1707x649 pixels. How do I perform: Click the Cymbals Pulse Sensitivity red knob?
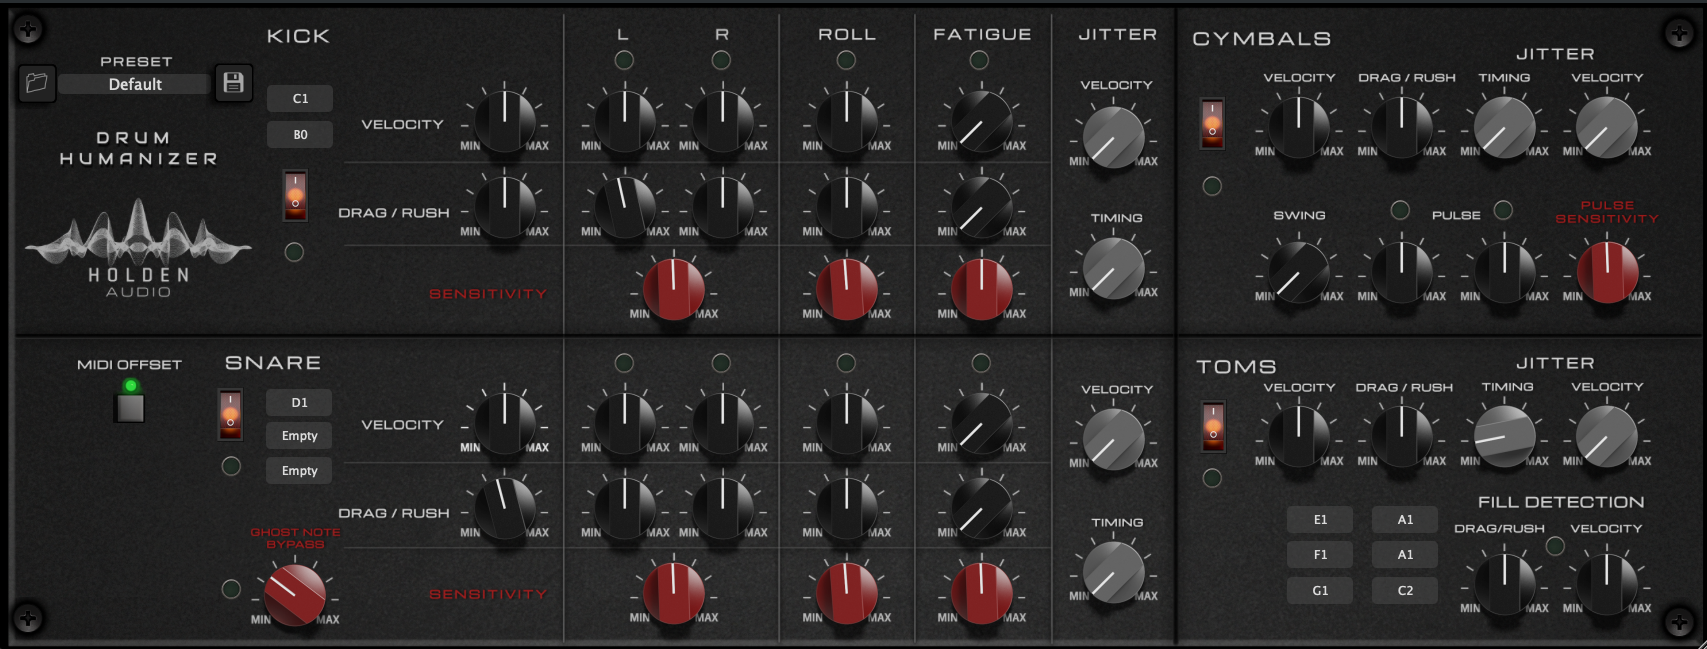(x=1607, y=271)
